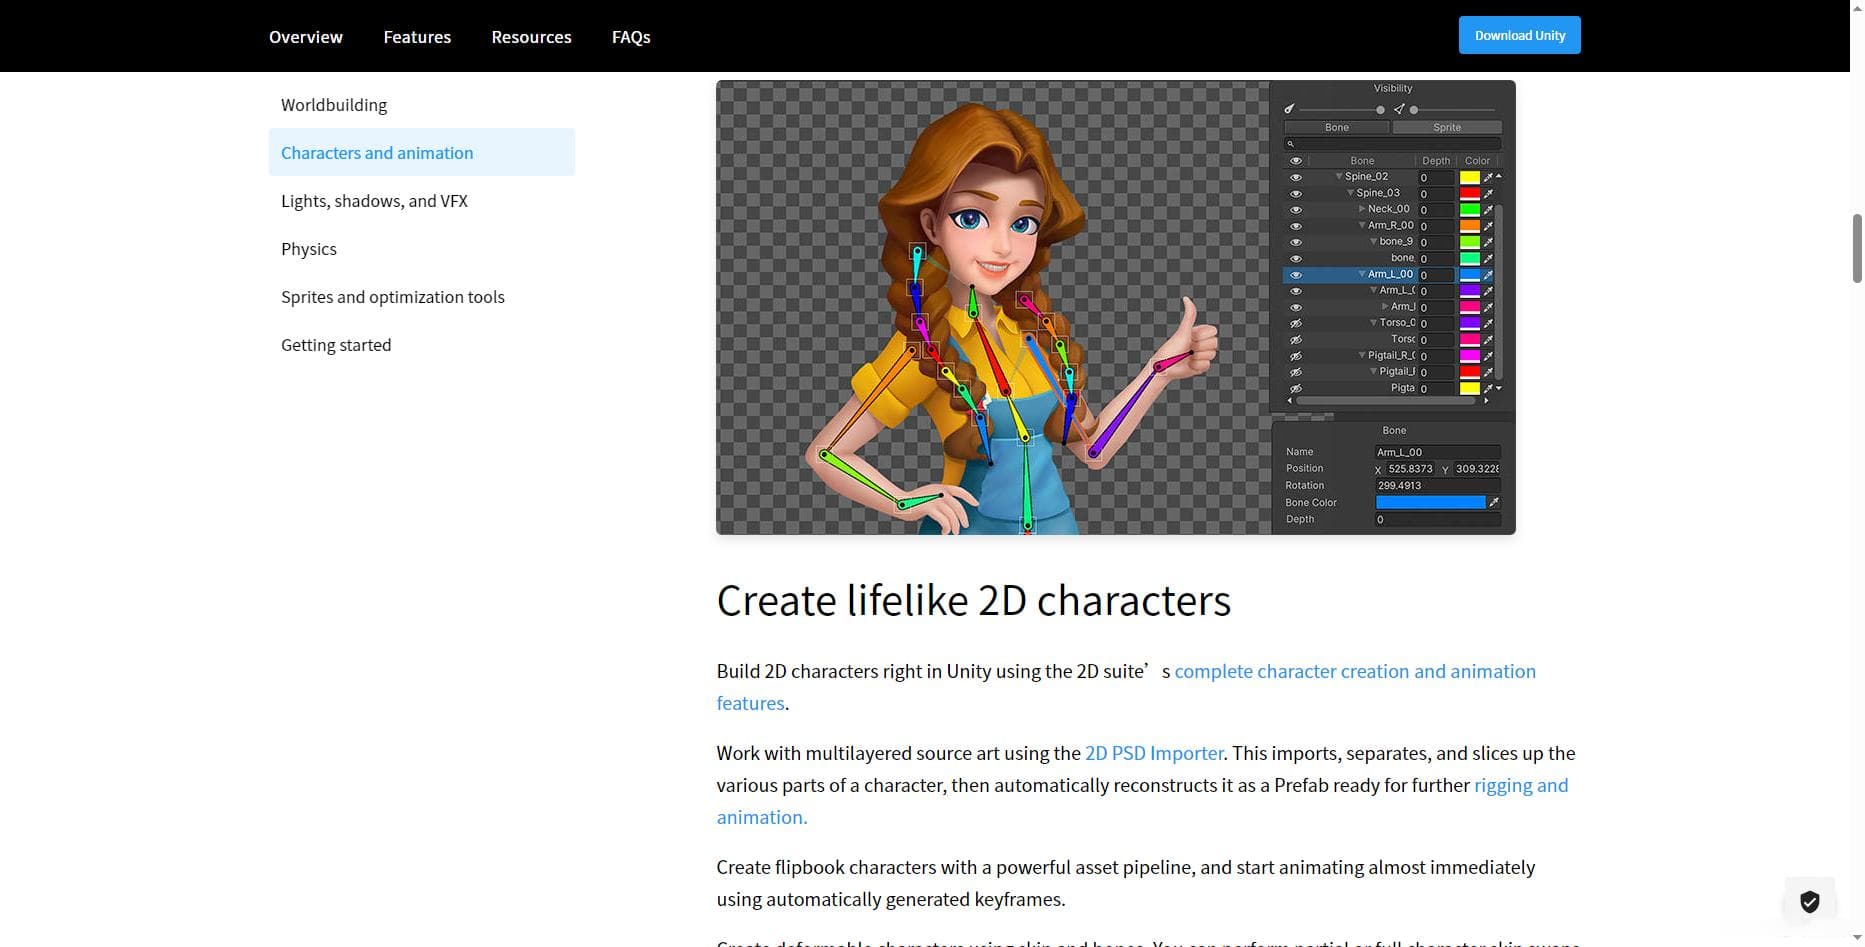Click the eyedropper icon in the Torso_0 row

click(x=1488, y=323)
